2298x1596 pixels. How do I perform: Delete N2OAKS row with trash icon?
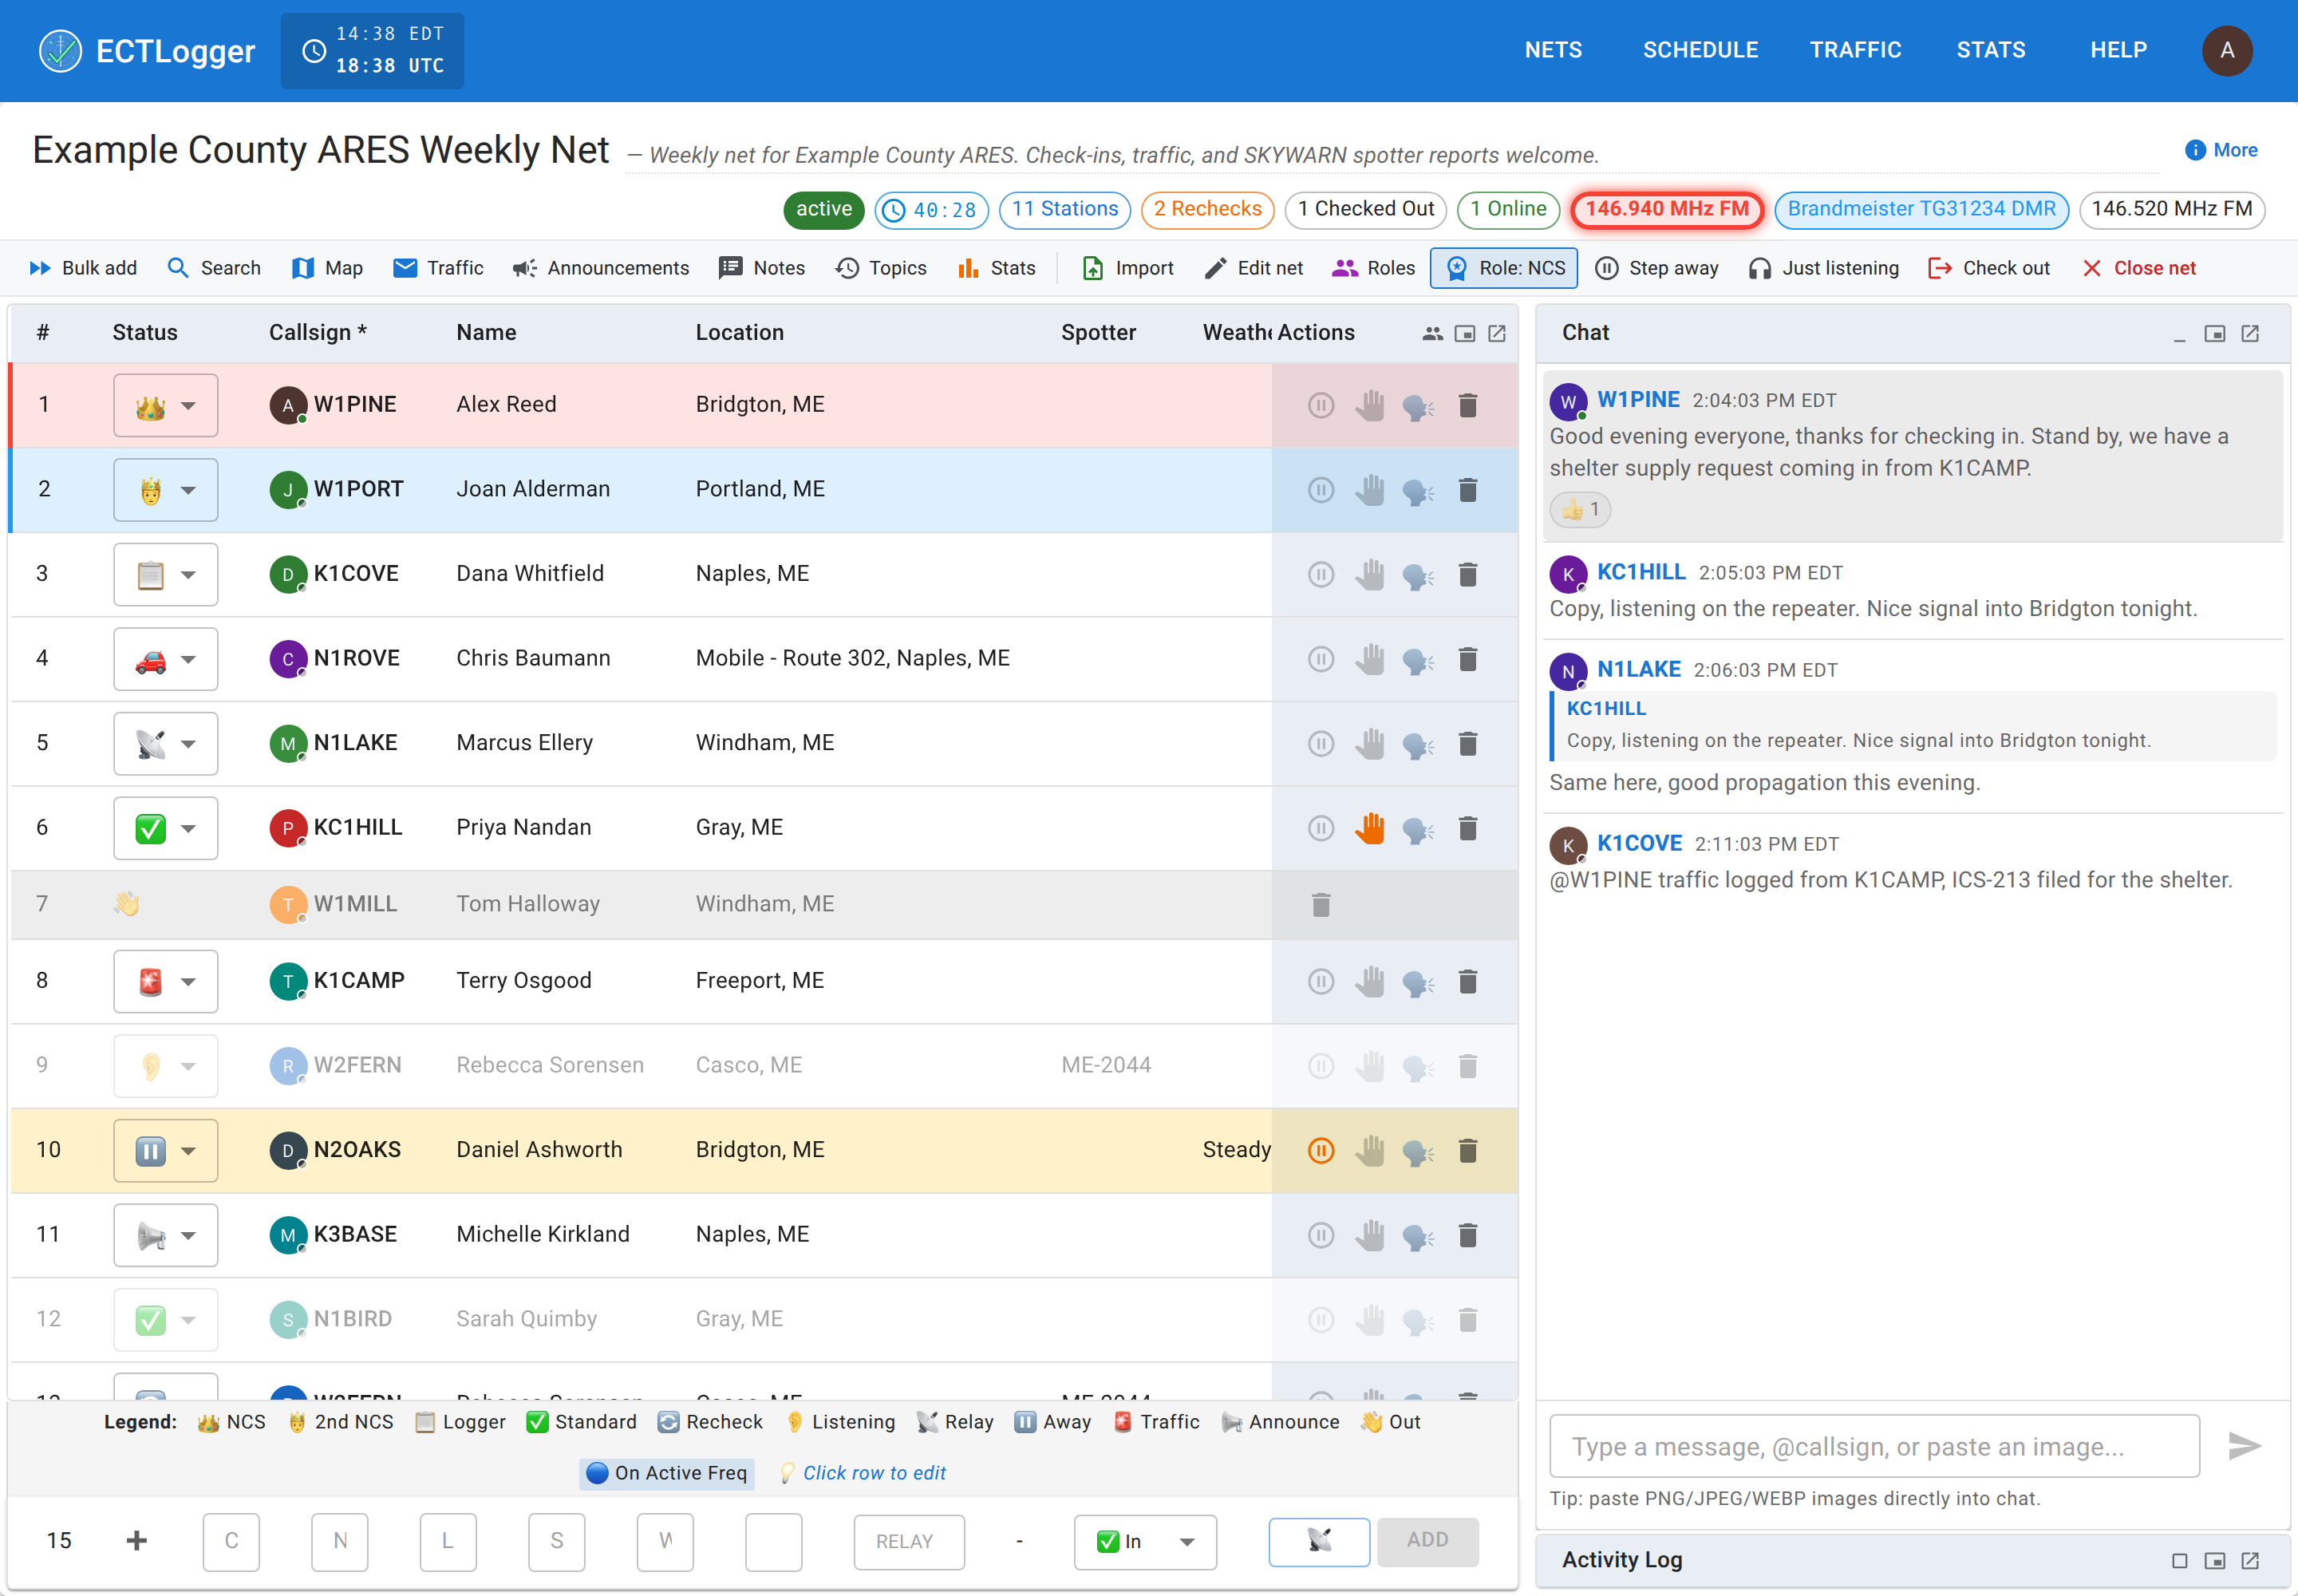[x=1468, y=1150]
